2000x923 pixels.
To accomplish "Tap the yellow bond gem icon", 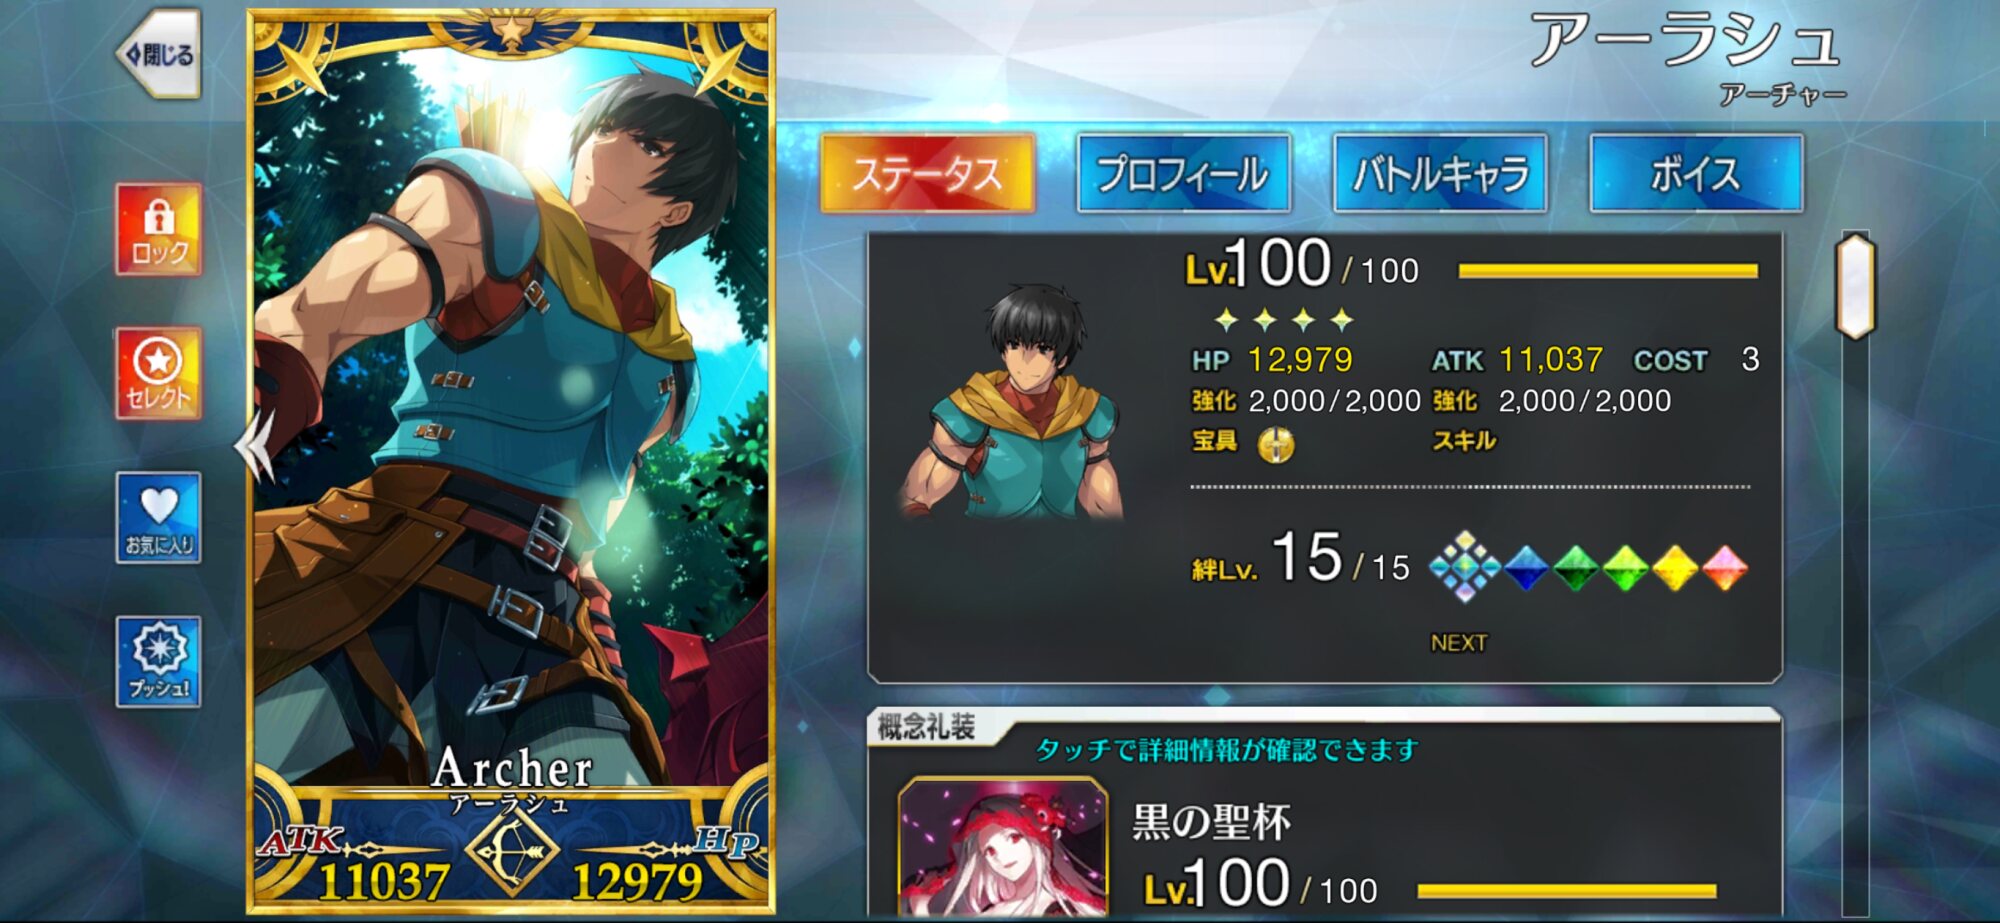I will [1675, 568].
